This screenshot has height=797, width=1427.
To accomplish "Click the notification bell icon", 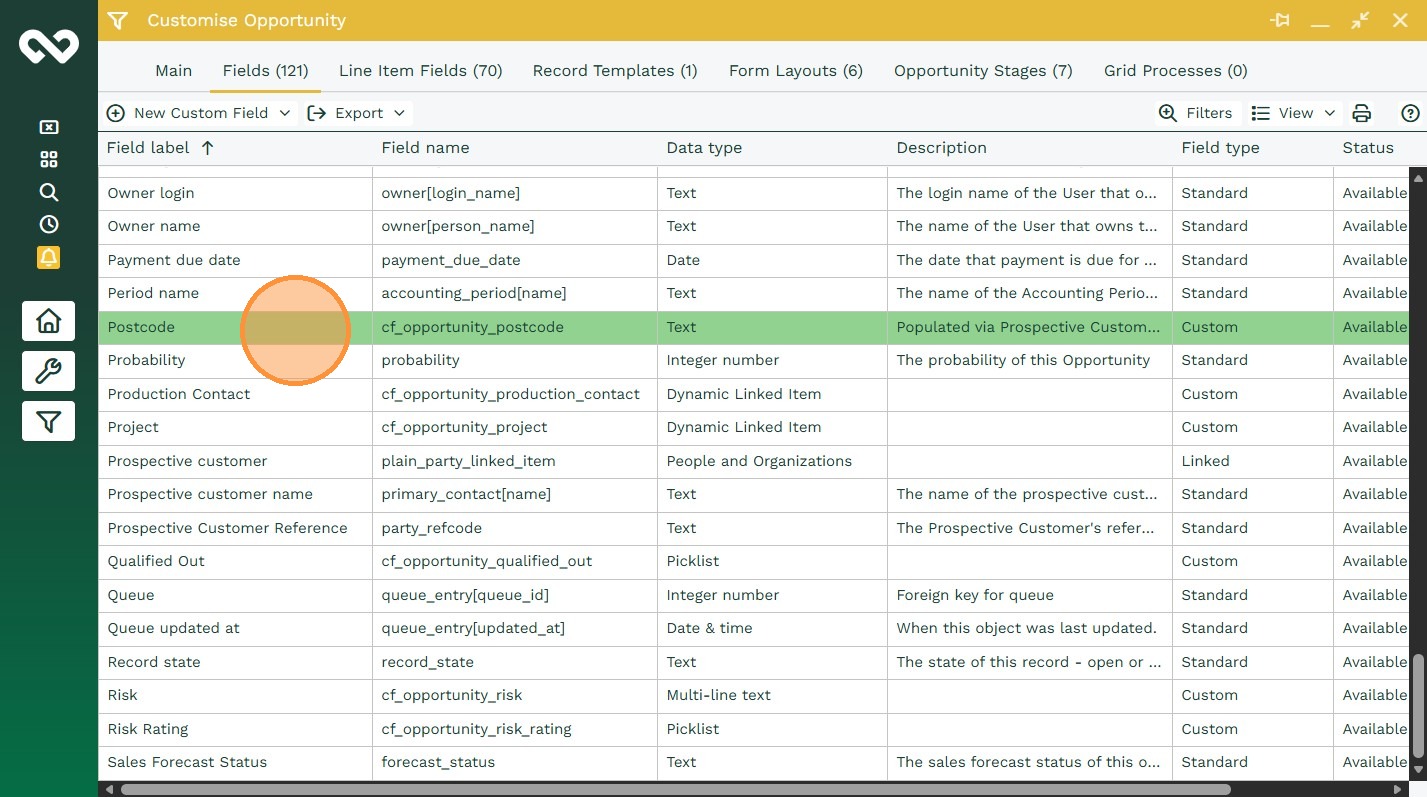I will [48, 257].
